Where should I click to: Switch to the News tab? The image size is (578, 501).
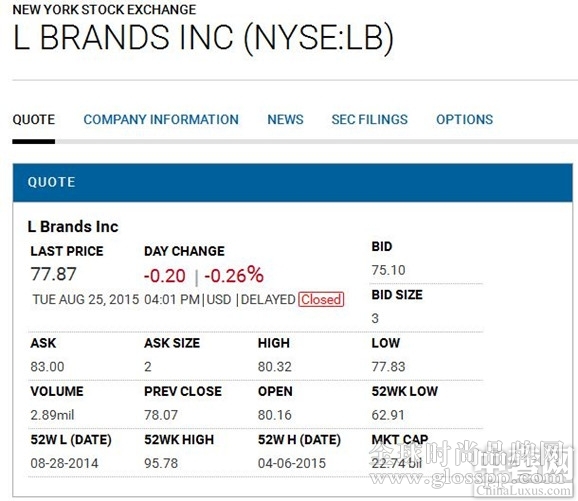click(x=285, y=119)
